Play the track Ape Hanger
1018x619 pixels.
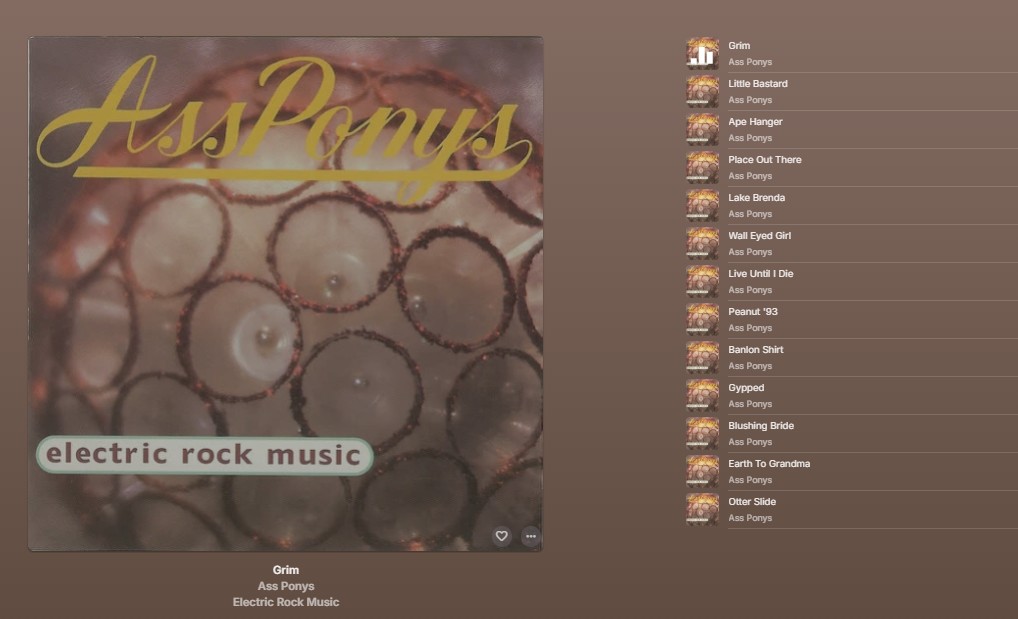[755, 121]
